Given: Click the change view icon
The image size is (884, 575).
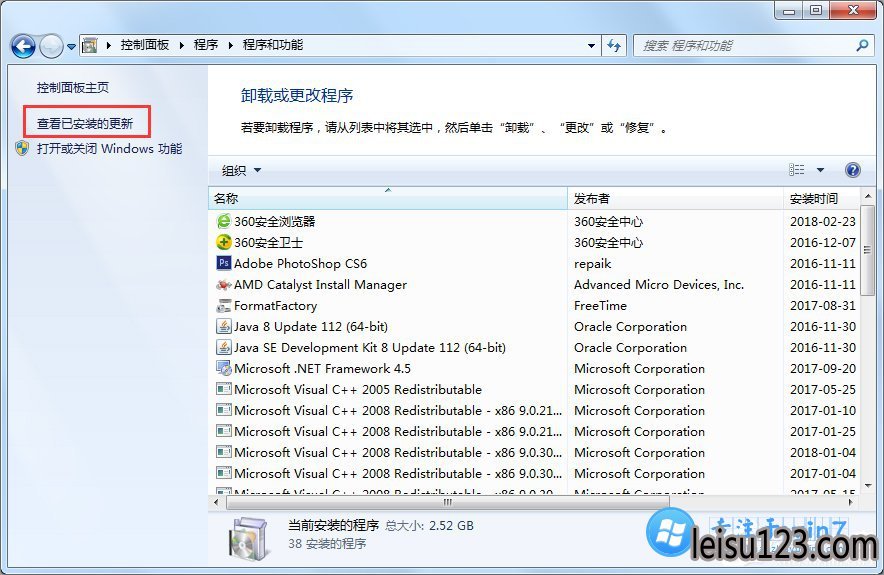Looking at the screenshot, I should 797,170.
